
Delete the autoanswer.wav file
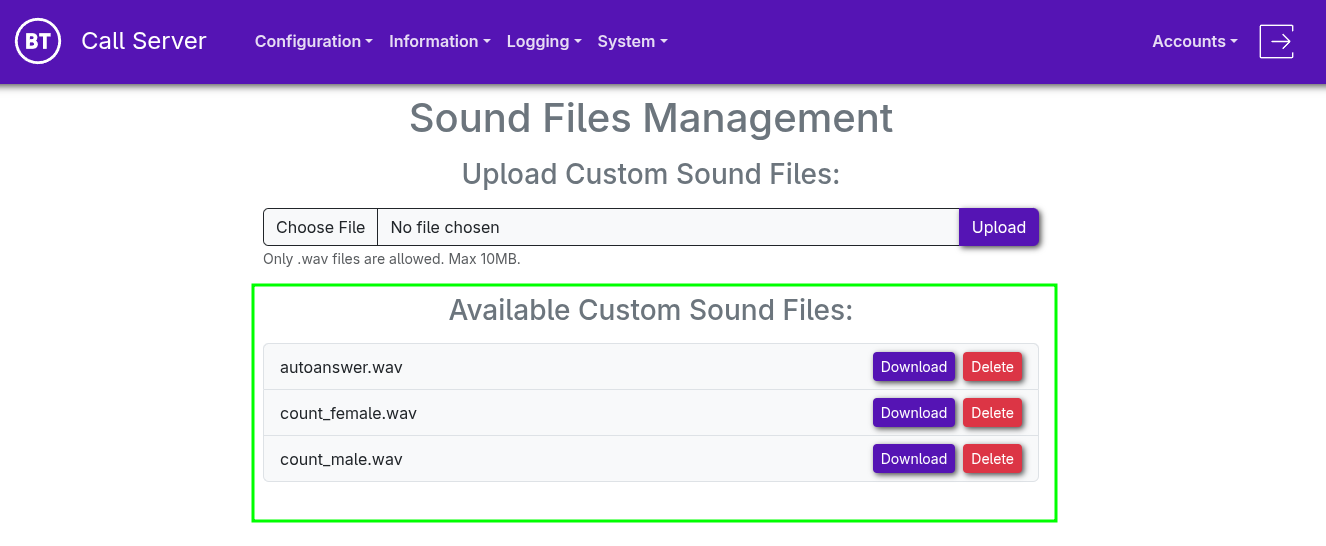tap(992, 367)
